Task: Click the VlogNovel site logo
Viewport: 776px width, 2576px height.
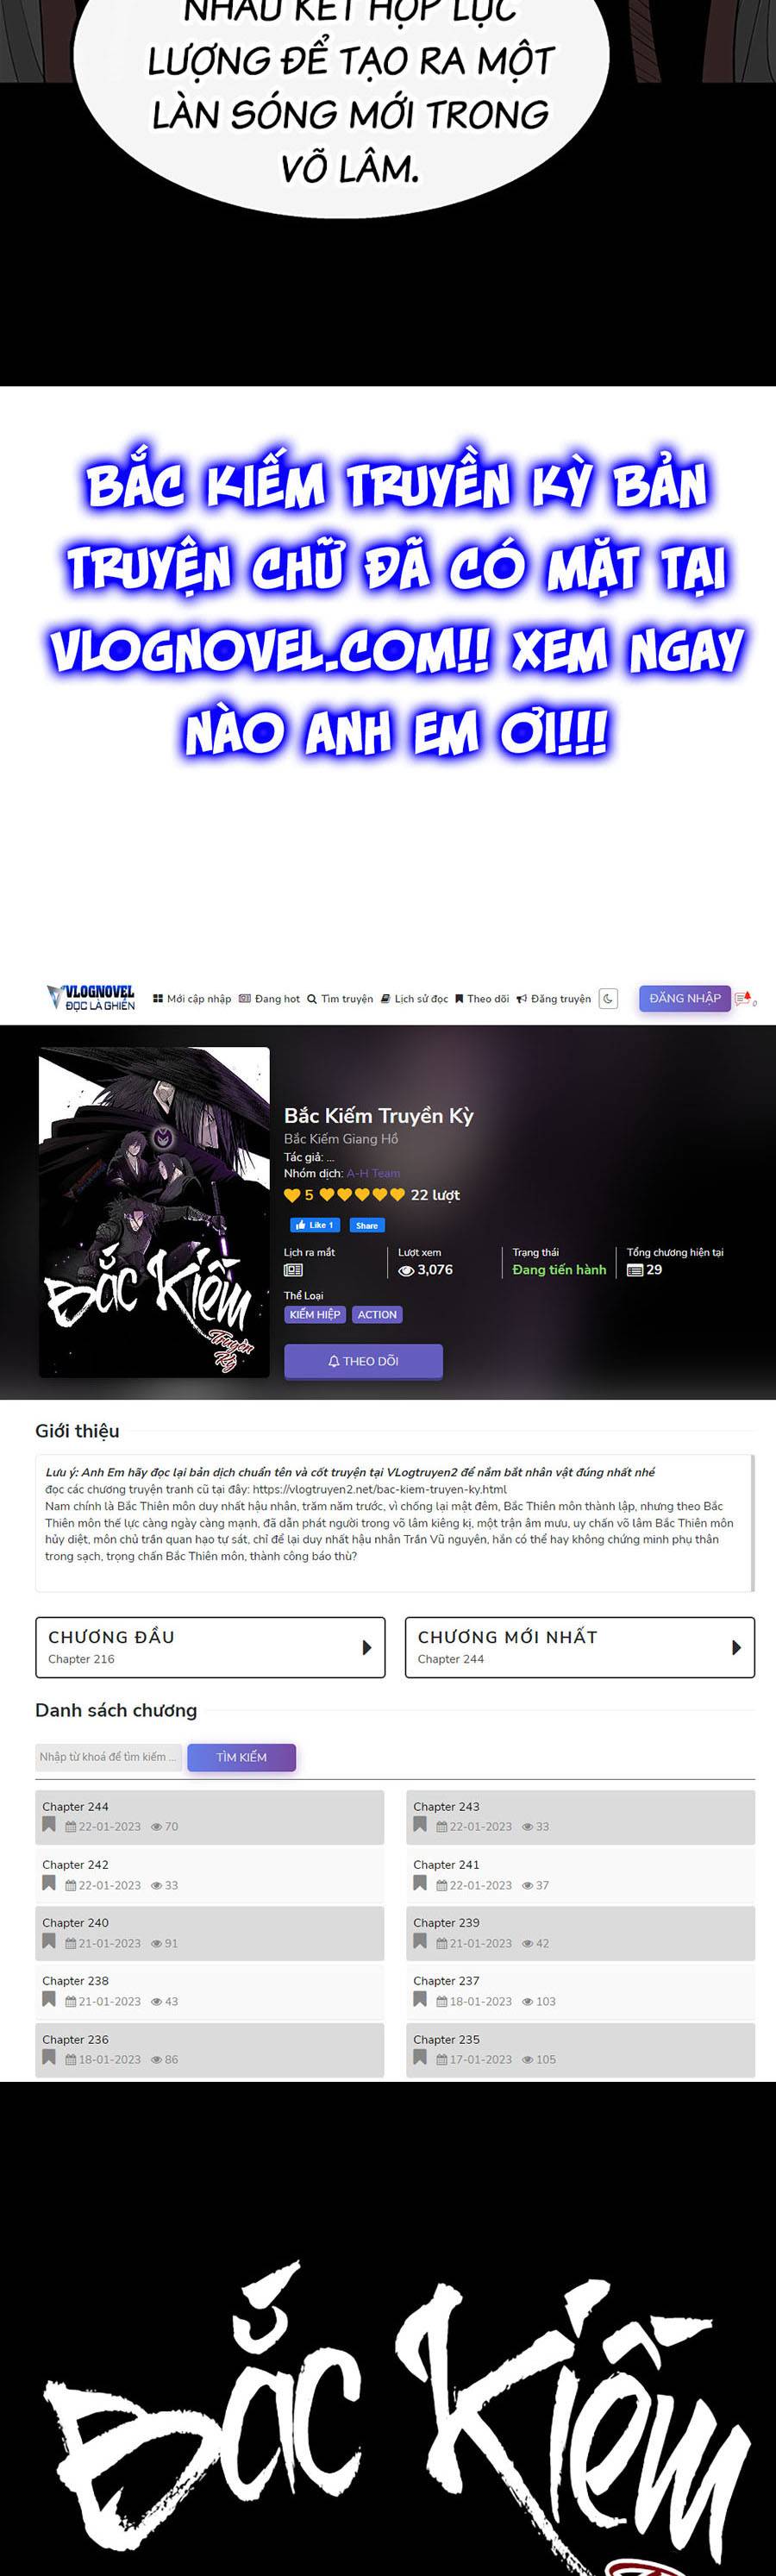Action: pyautogui.click(x=90, y=997)
